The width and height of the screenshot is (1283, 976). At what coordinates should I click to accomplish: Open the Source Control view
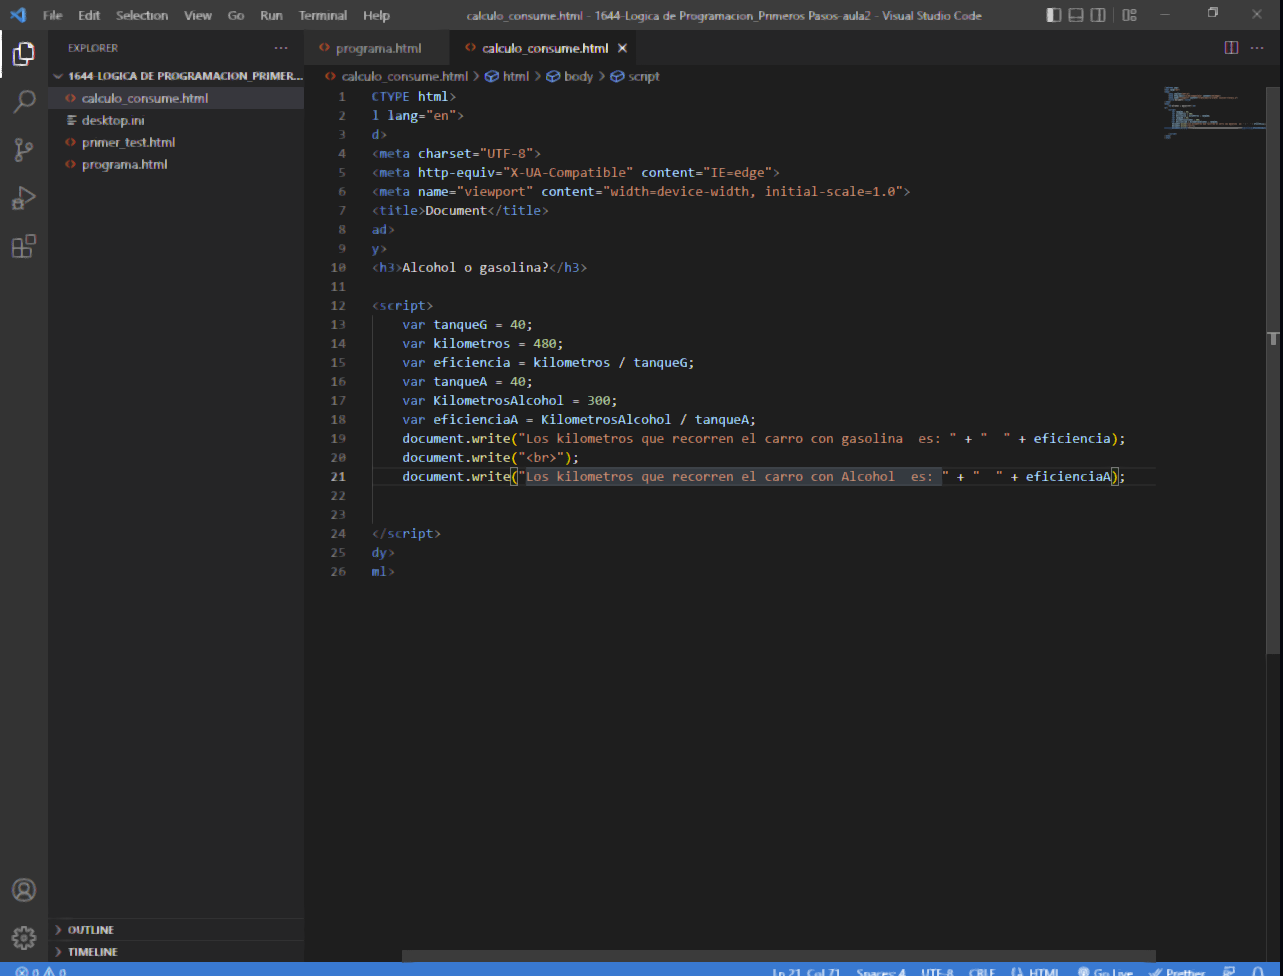tap(23, 150)
